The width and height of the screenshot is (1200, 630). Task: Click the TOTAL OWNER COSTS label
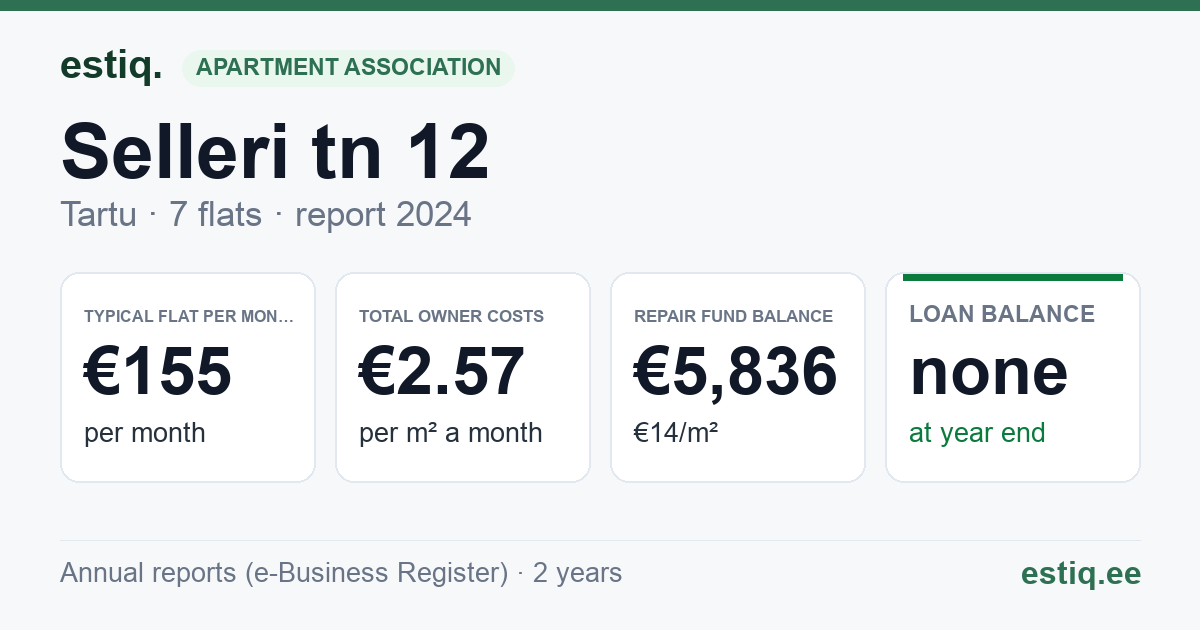[x=452, y=316]
